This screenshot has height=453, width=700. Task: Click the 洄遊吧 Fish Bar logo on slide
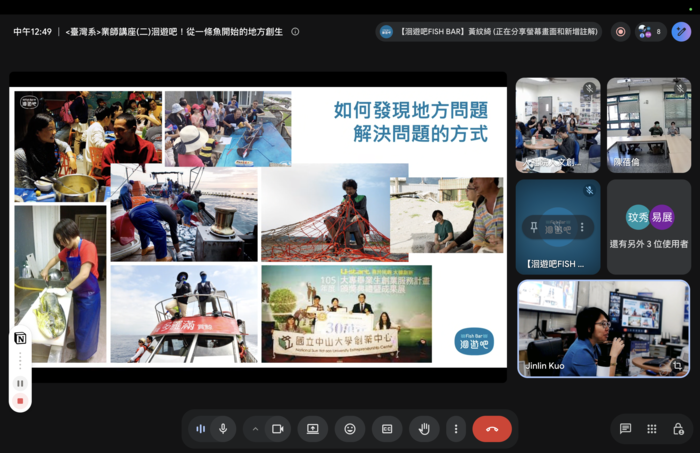click(x=474, y=341)
